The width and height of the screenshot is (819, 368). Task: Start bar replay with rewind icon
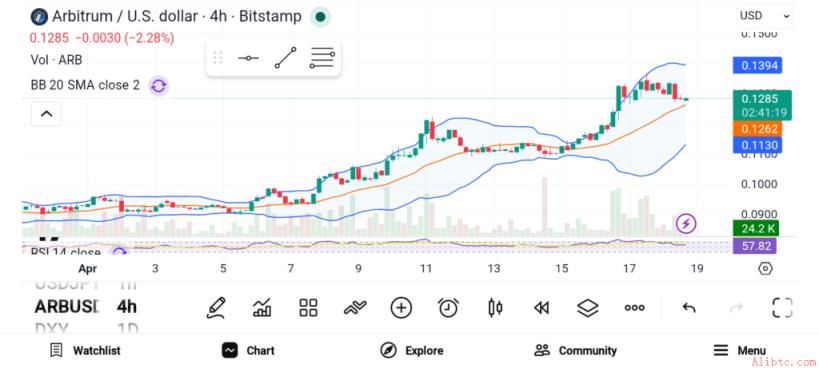541,308
